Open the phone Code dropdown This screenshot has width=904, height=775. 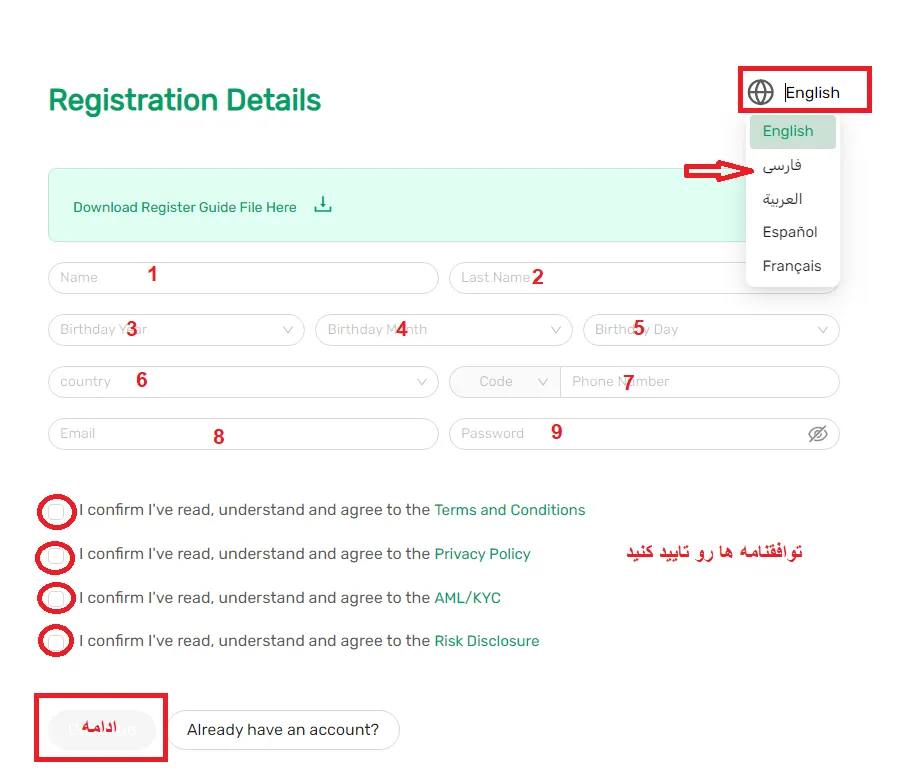pos(505,382)
